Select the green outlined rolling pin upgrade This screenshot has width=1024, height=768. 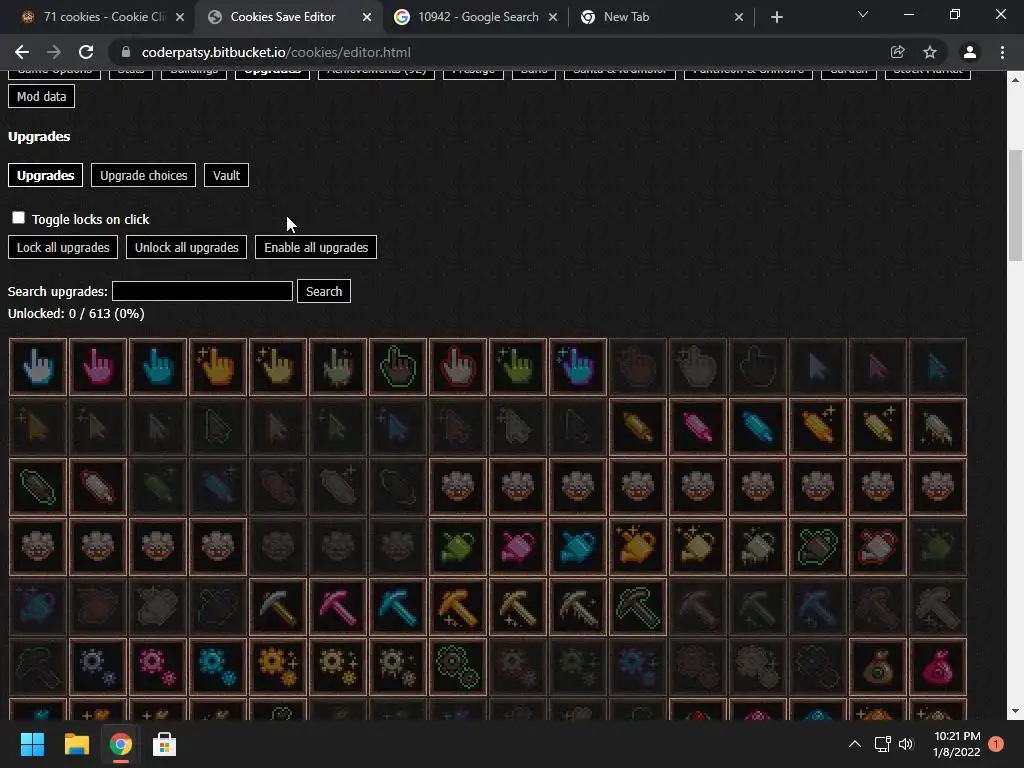click(38, 487)
